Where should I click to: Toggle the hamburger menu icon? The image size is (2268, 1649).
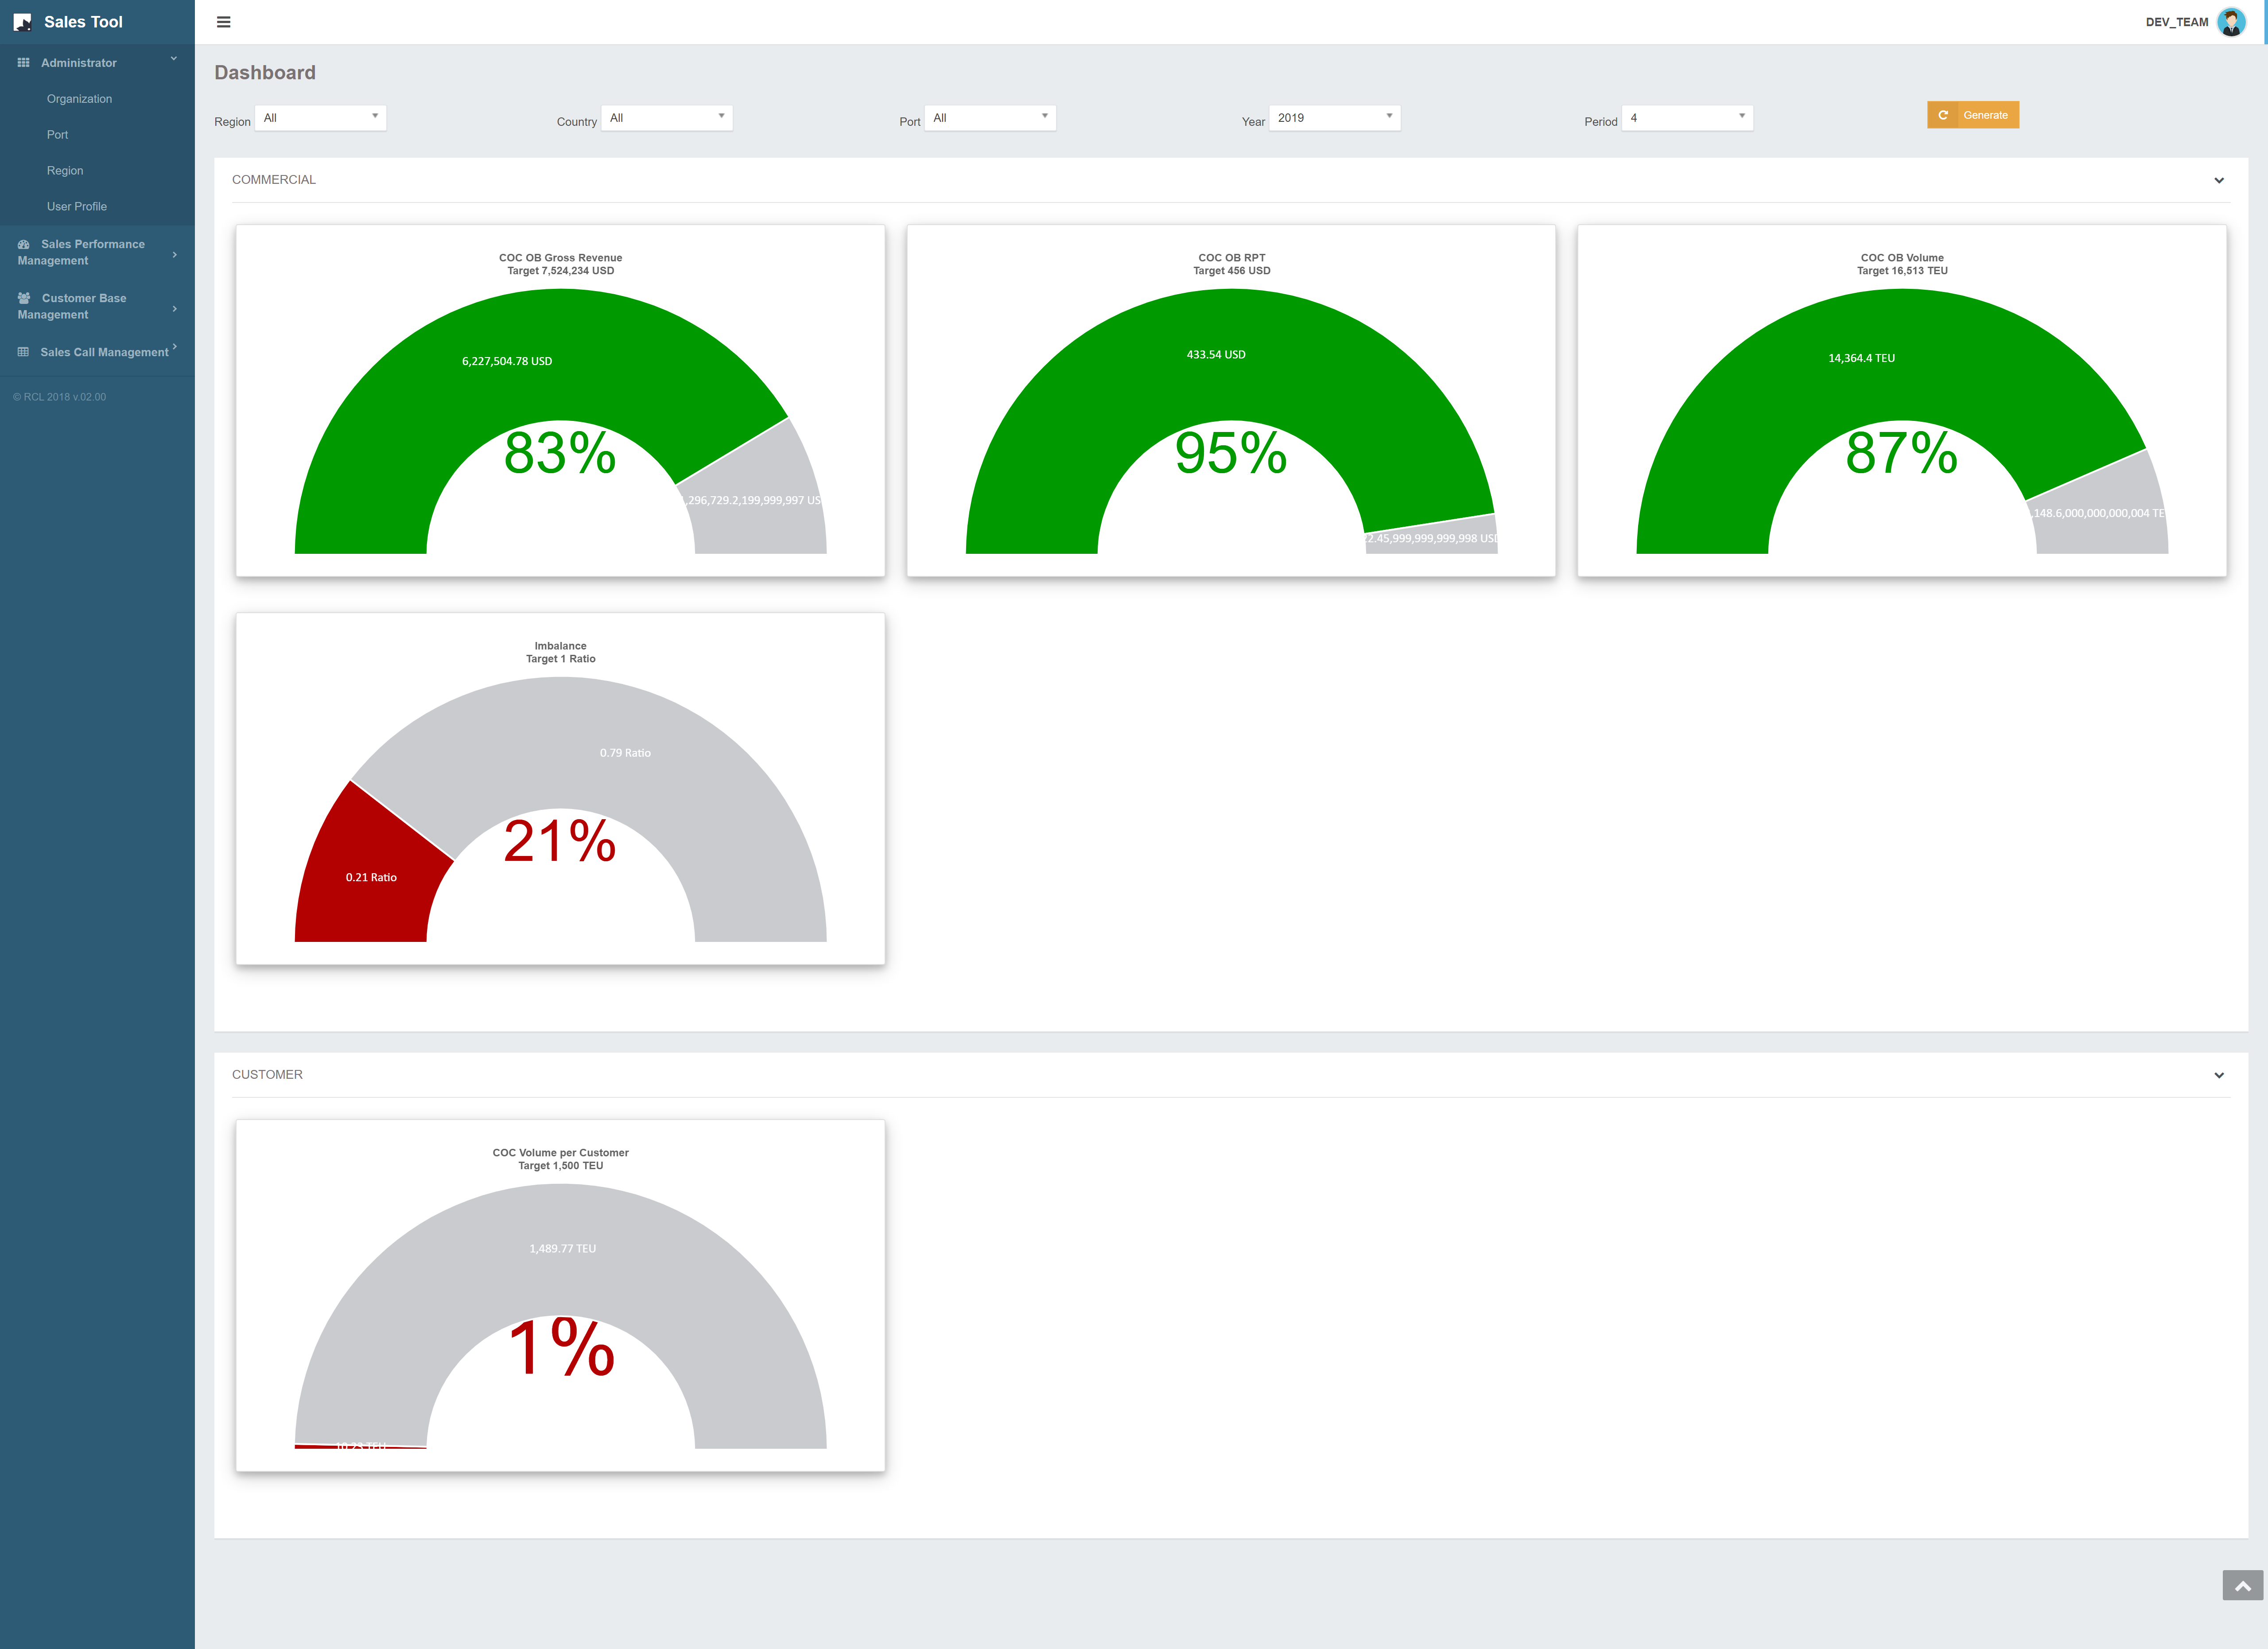point(224,22)
